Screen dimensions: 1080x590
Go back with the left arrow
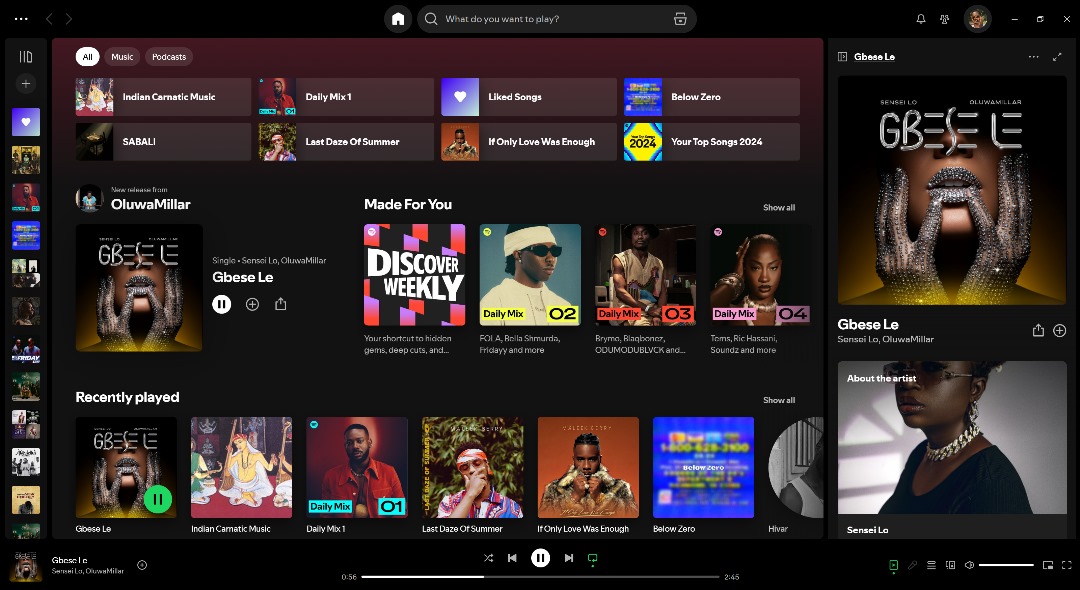(49, 19)
